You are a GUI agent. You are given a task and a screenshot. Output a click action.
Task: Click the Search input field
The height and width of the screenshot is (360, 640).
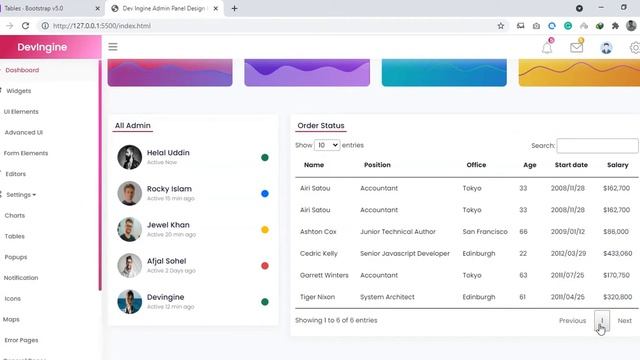coord(597,146)
